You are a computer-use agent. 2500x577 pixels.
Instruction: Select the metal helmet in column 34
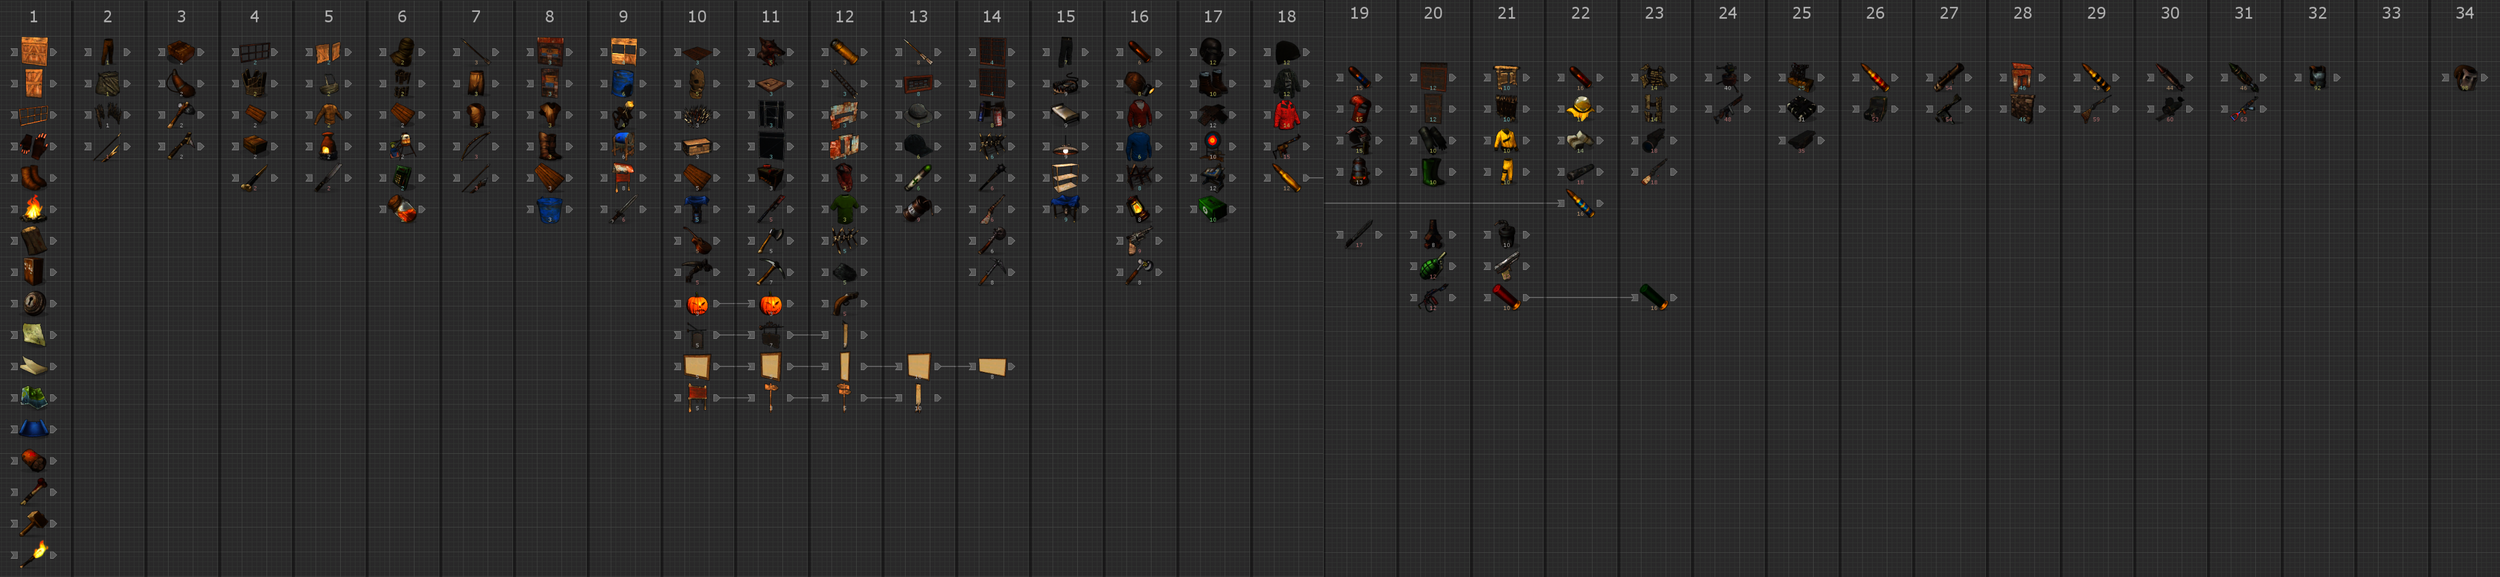click(2464, 77)
